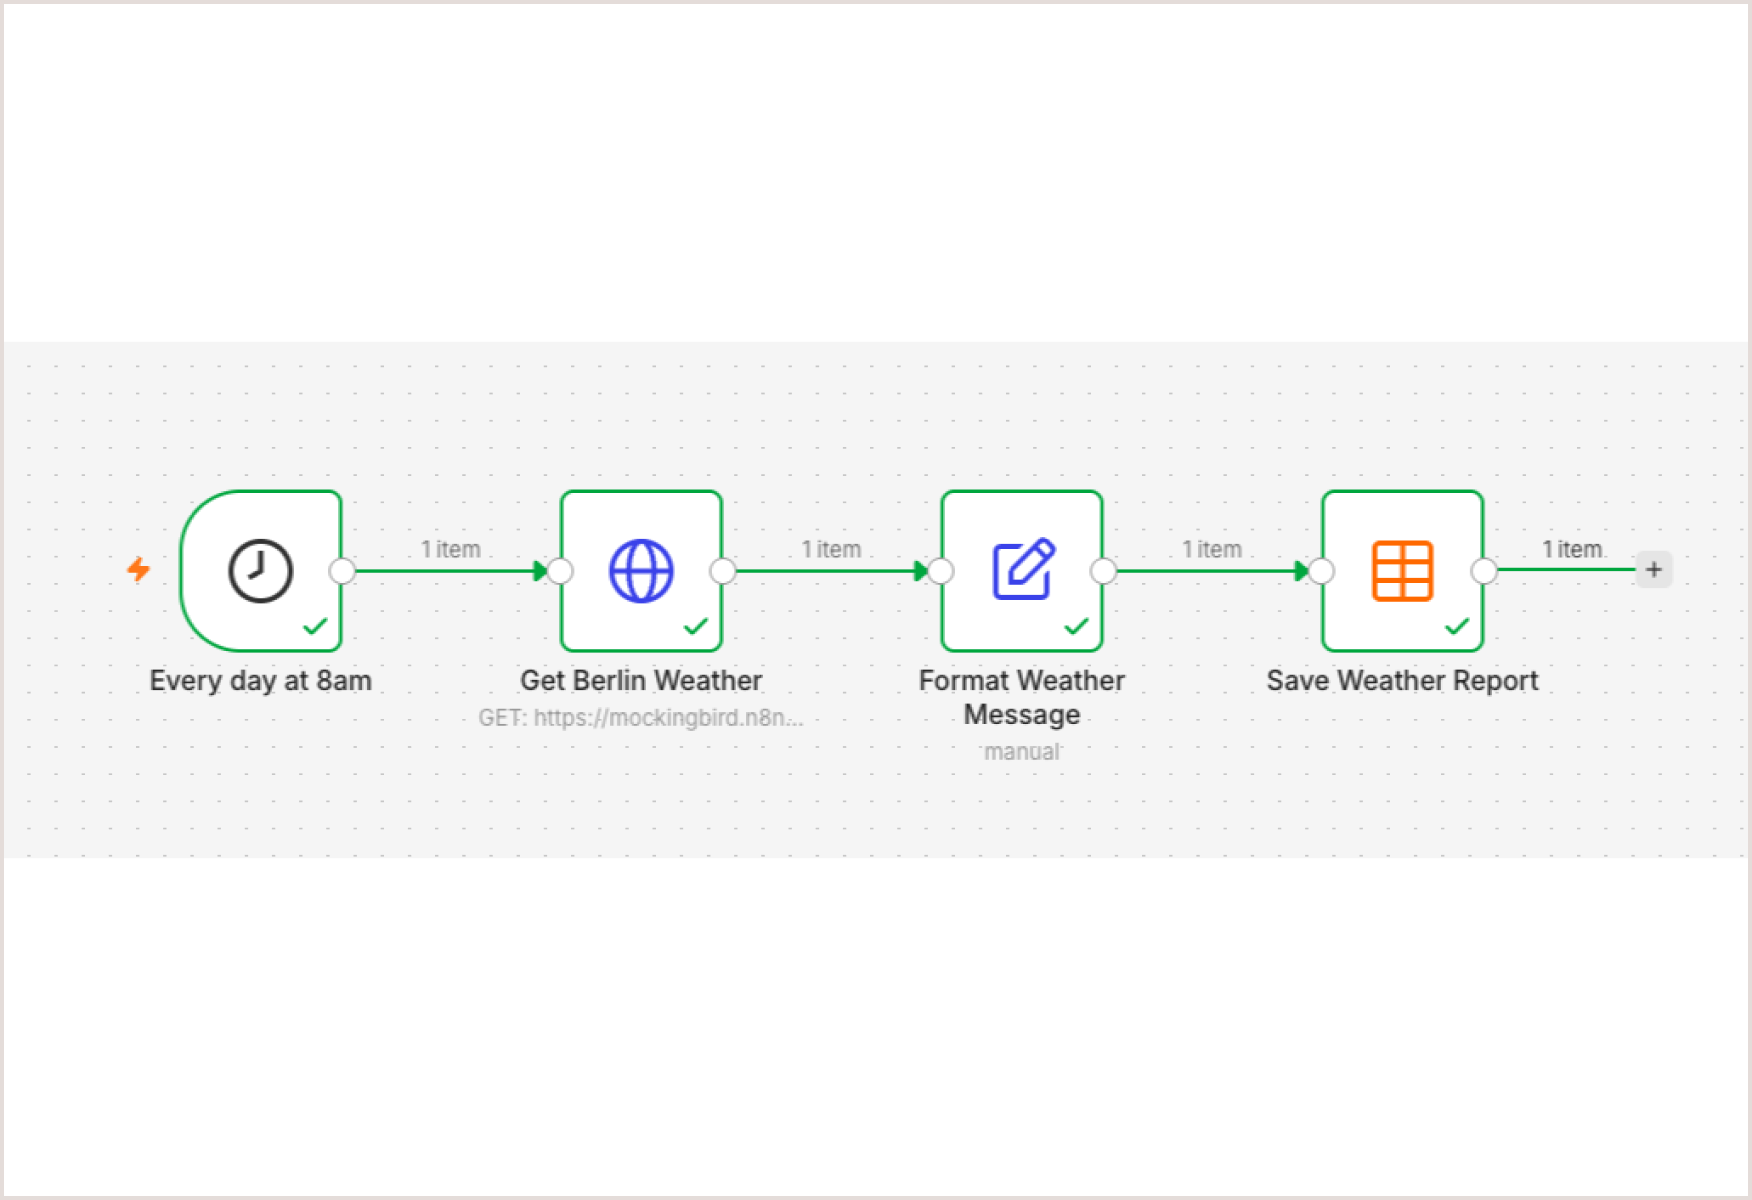
Task: Click the input connector of Save Weather Report
Action: 1321,571
